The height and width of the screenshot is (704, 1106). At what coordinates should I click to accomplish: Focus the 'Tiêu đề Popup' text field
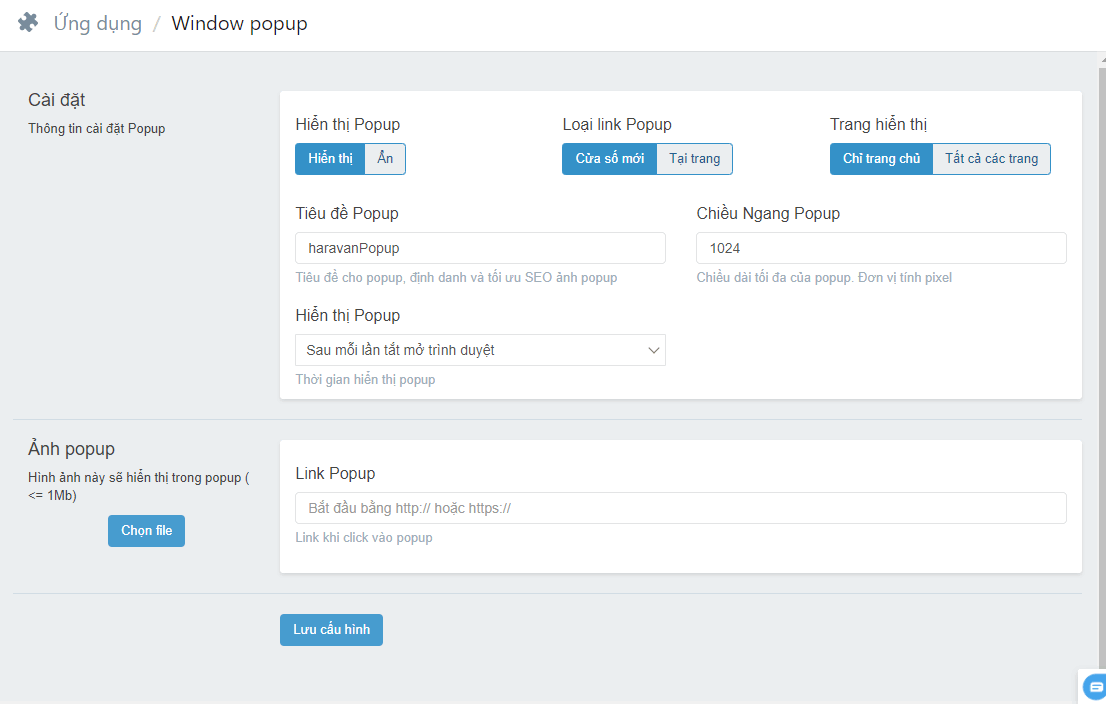click(x=480, y=248)
